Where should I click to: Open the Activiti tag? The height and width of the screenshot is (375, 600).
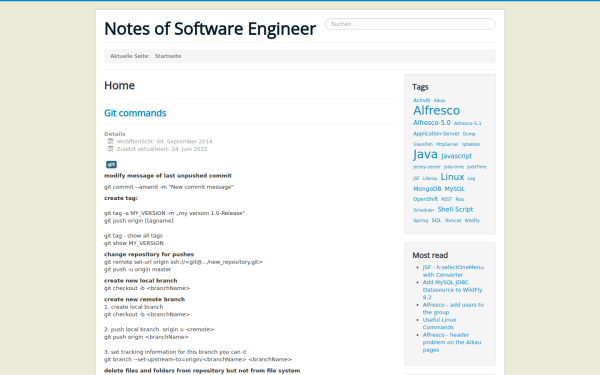tap(421, 100)
